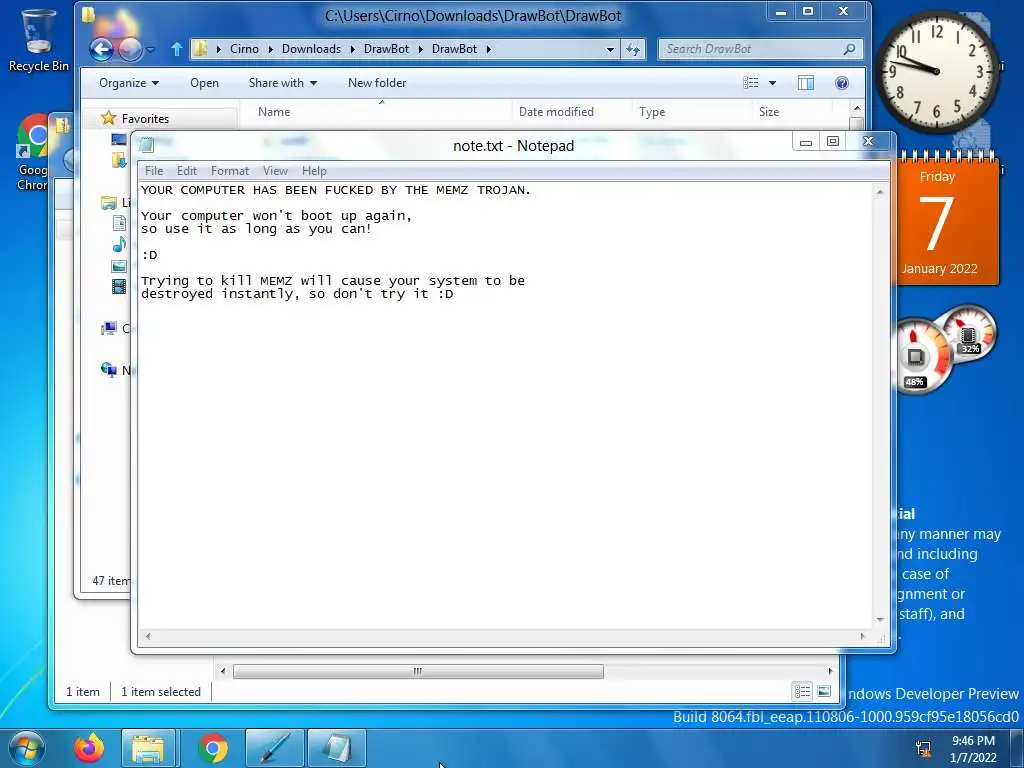Viewport: 1024px width, 768px height.
Task: Open the Edit menu in Notepad
Action: point(186,170)
